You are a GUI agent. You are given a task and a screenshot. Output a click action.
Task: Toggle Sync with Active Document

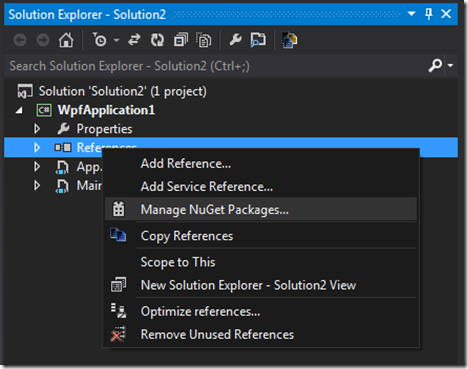[134, 40]
